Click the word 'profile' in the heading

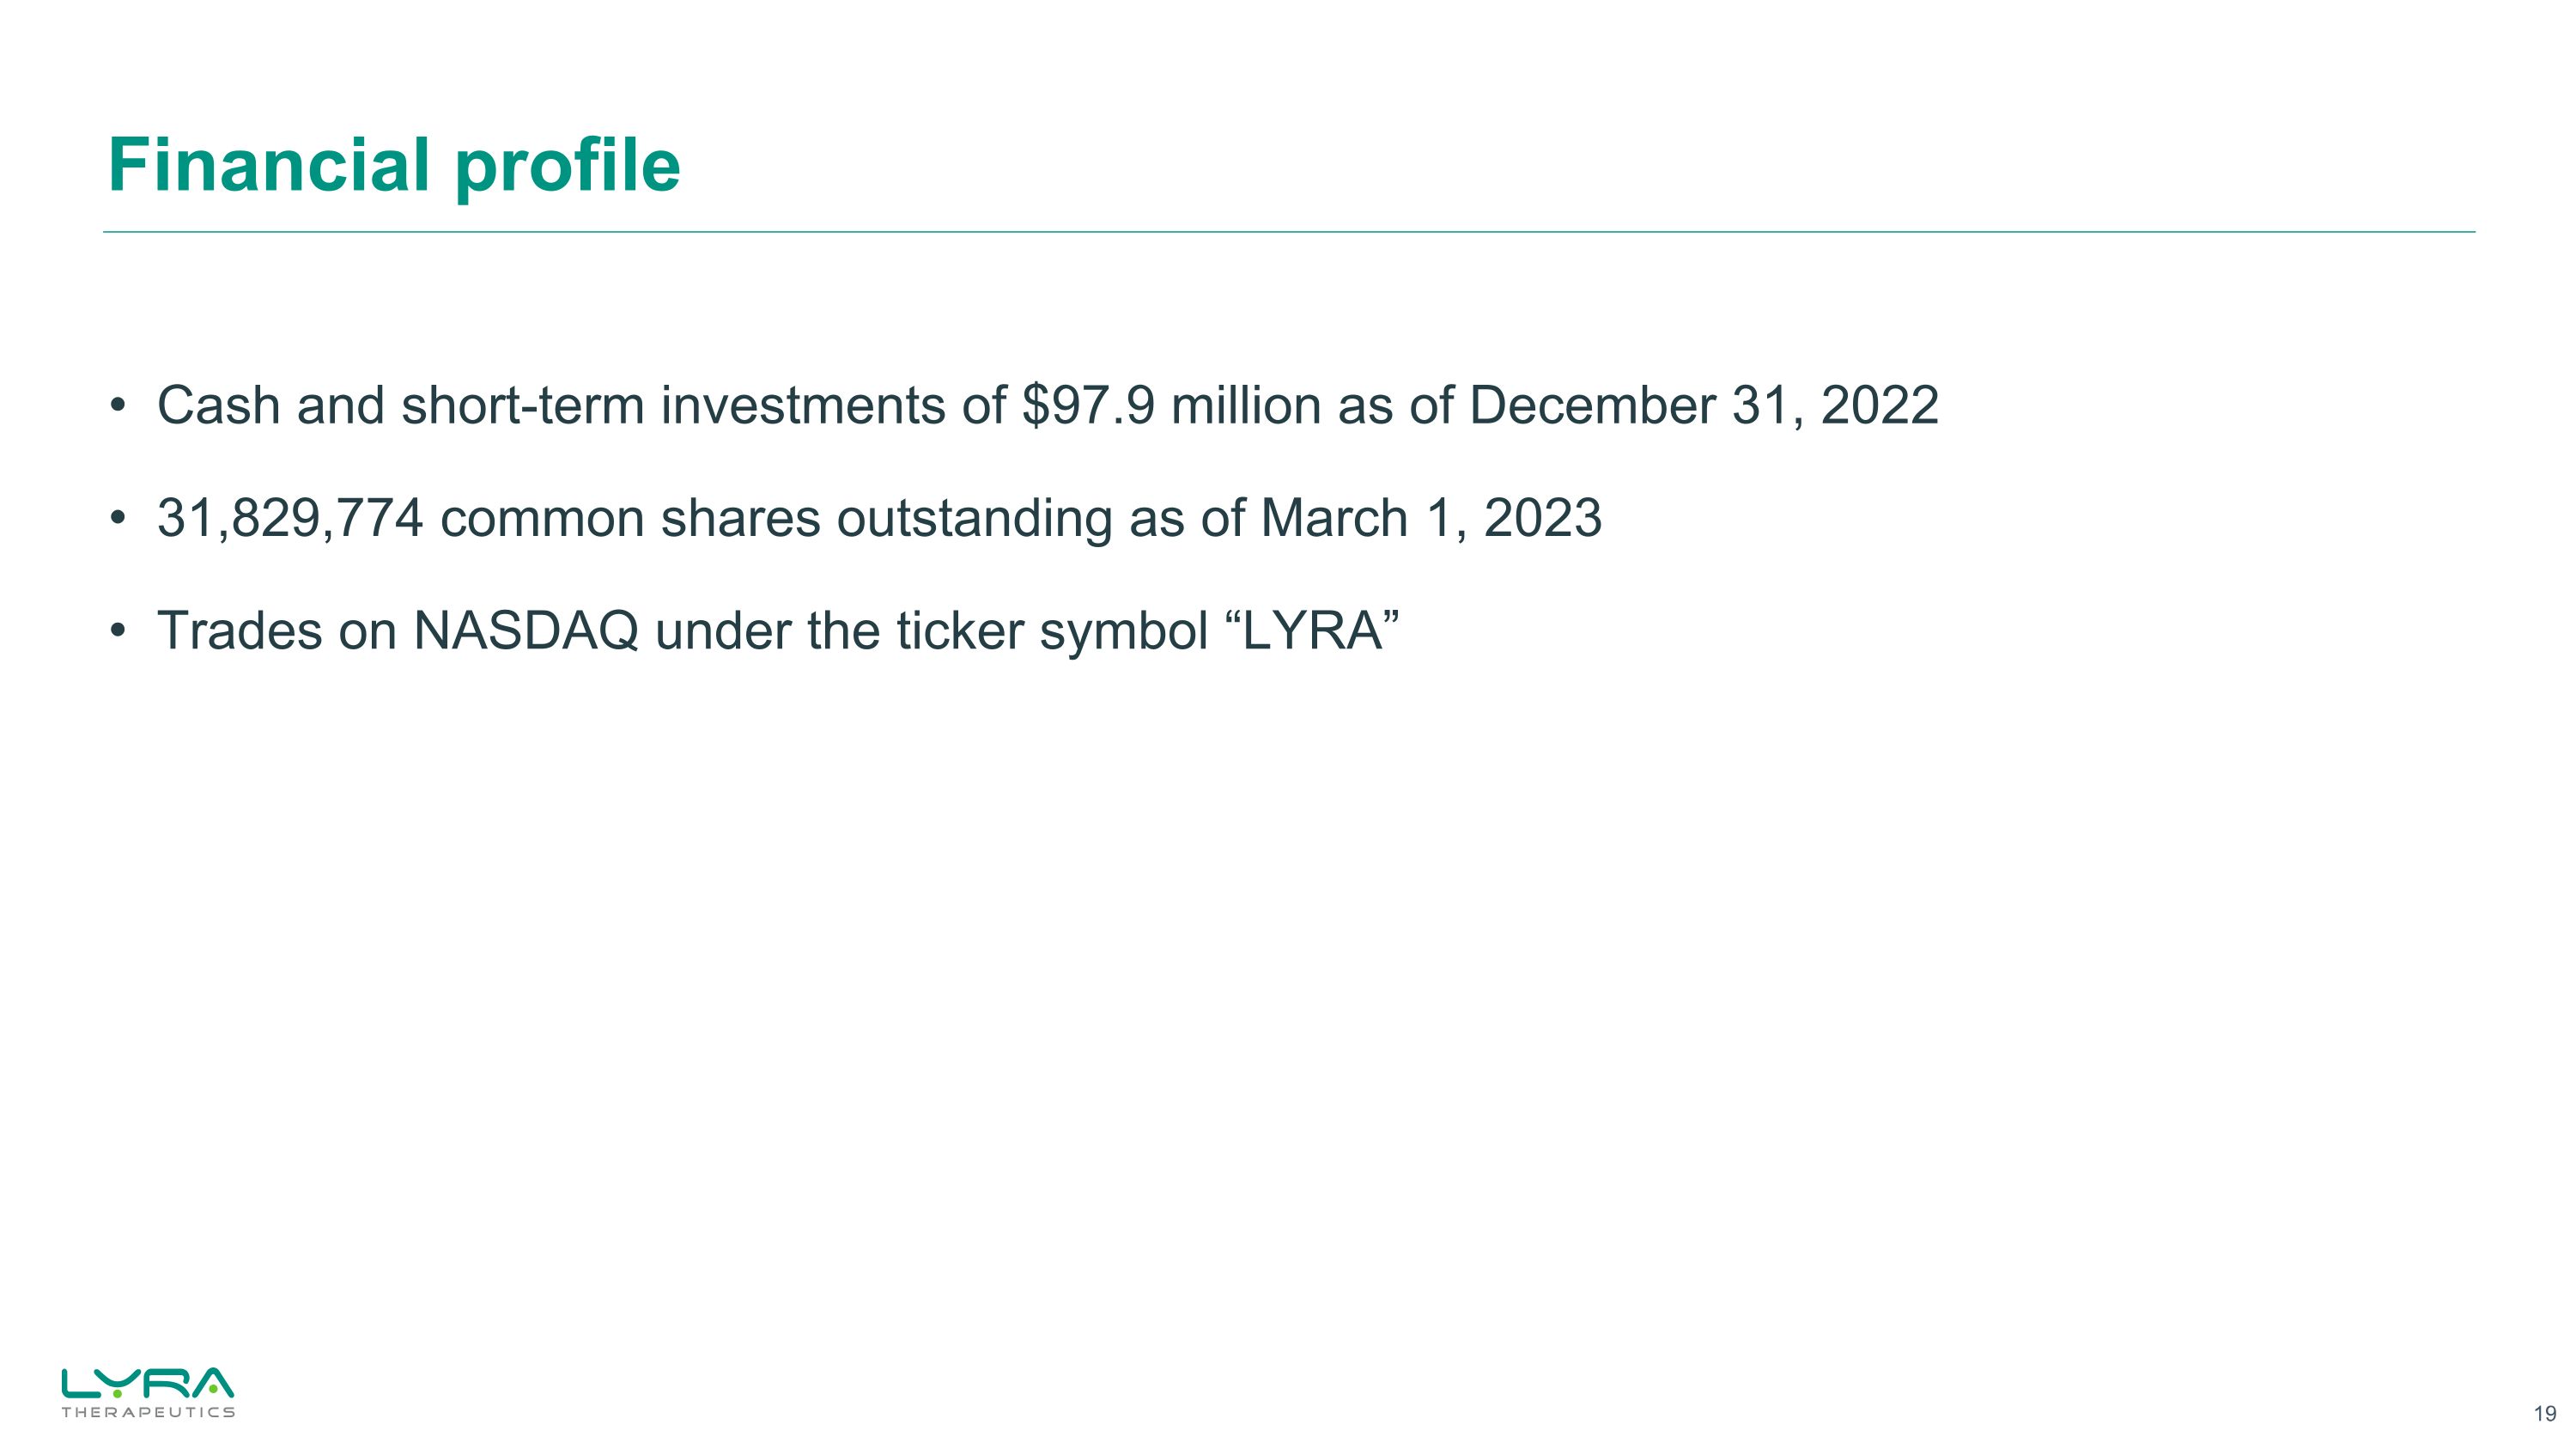pyautogui.click(x=567, y=165)
